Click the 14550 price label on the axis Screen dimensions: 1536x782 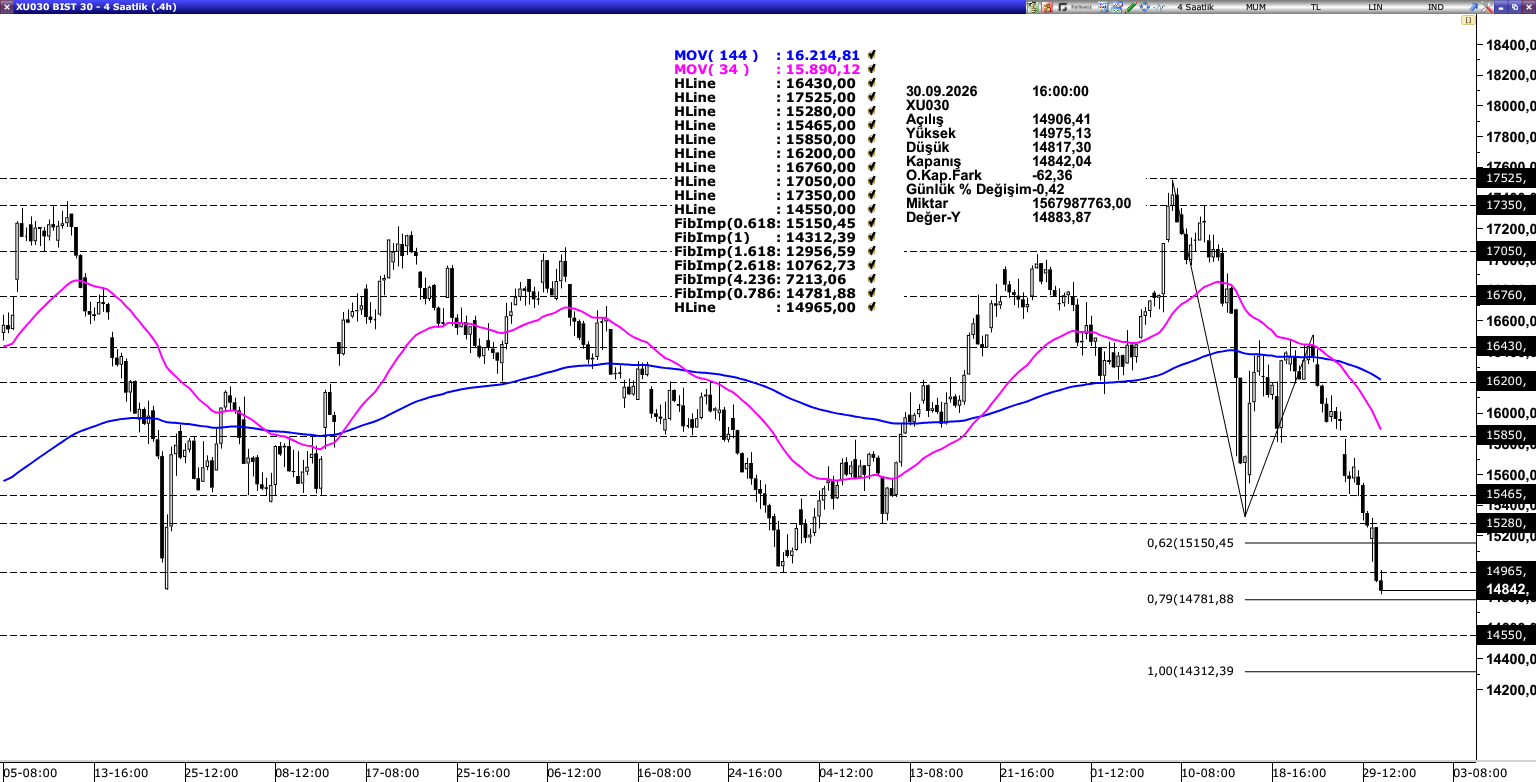(x=1507, y=635)
